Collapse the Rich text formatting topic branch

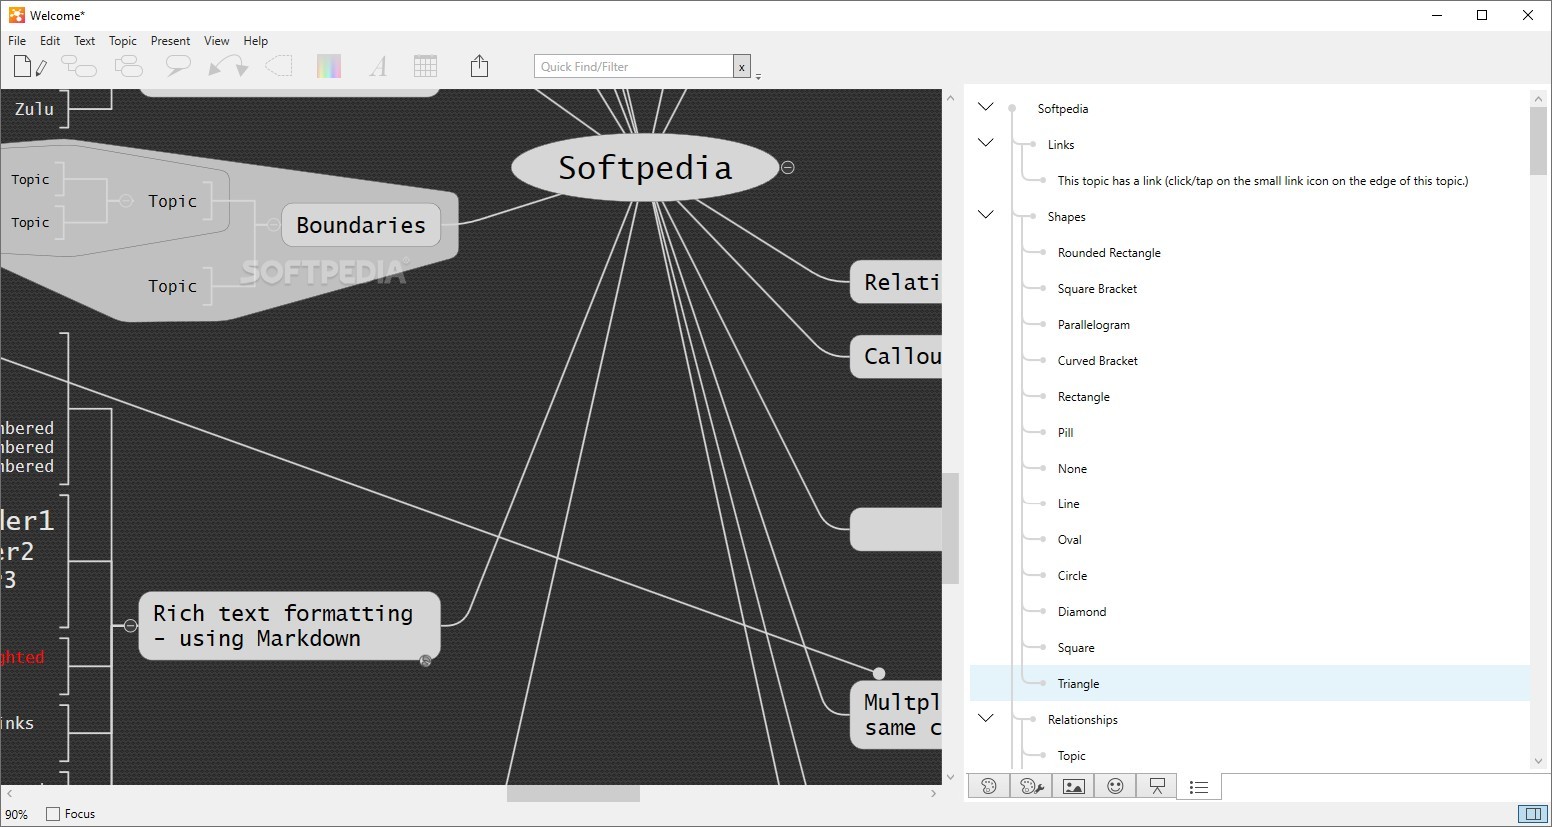click(x=130, y=626)
